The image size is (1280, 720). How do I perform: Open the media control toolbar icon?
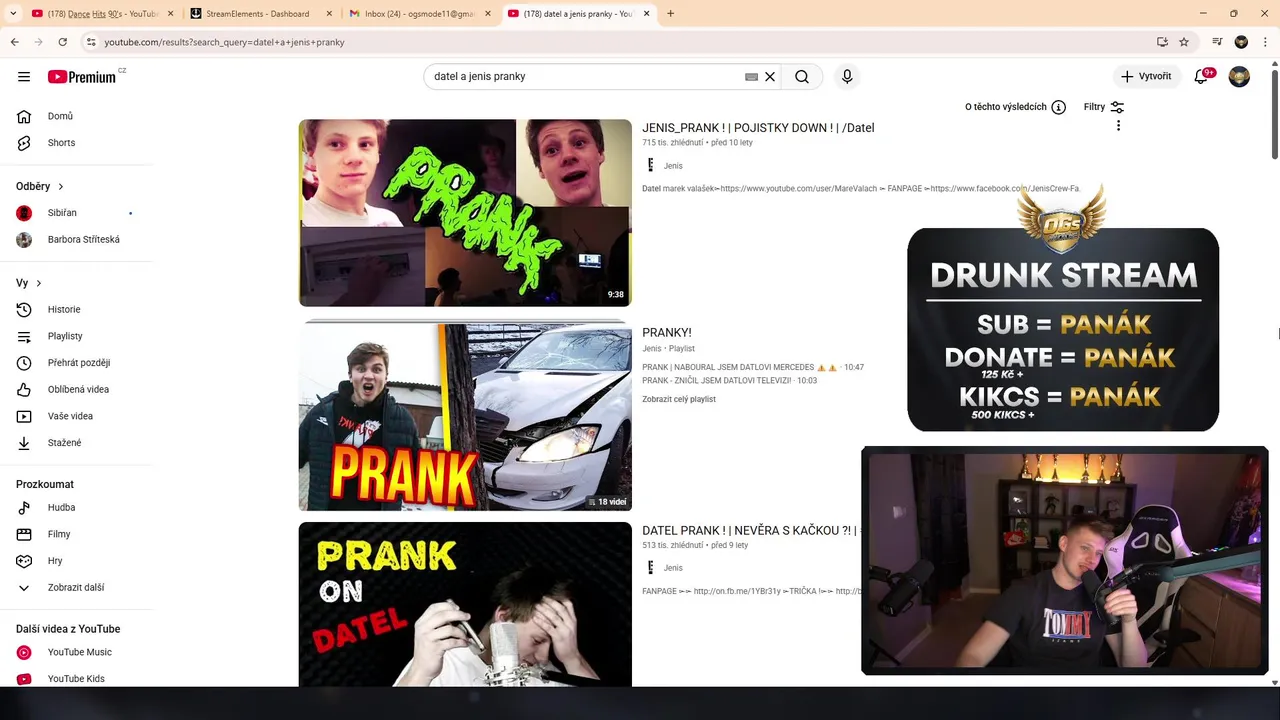1217,42
